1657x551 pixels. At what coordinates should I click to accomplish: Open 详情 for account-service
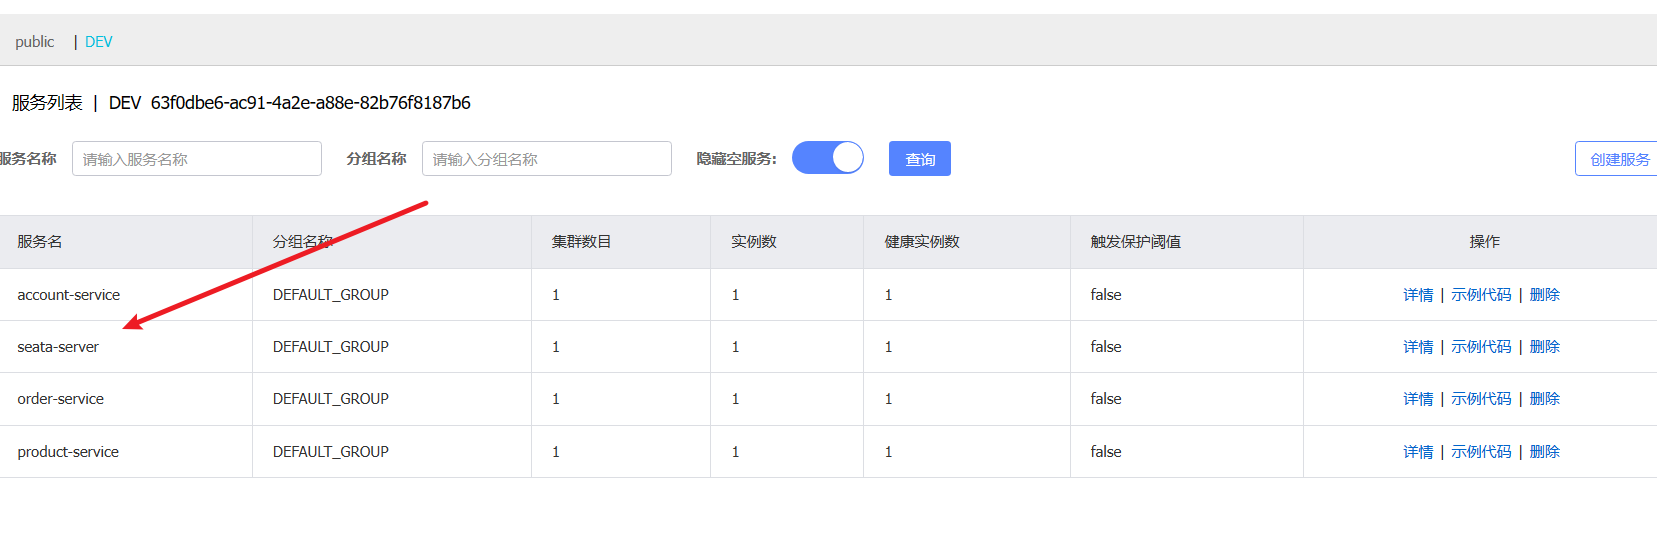[x=1417, y=295]
